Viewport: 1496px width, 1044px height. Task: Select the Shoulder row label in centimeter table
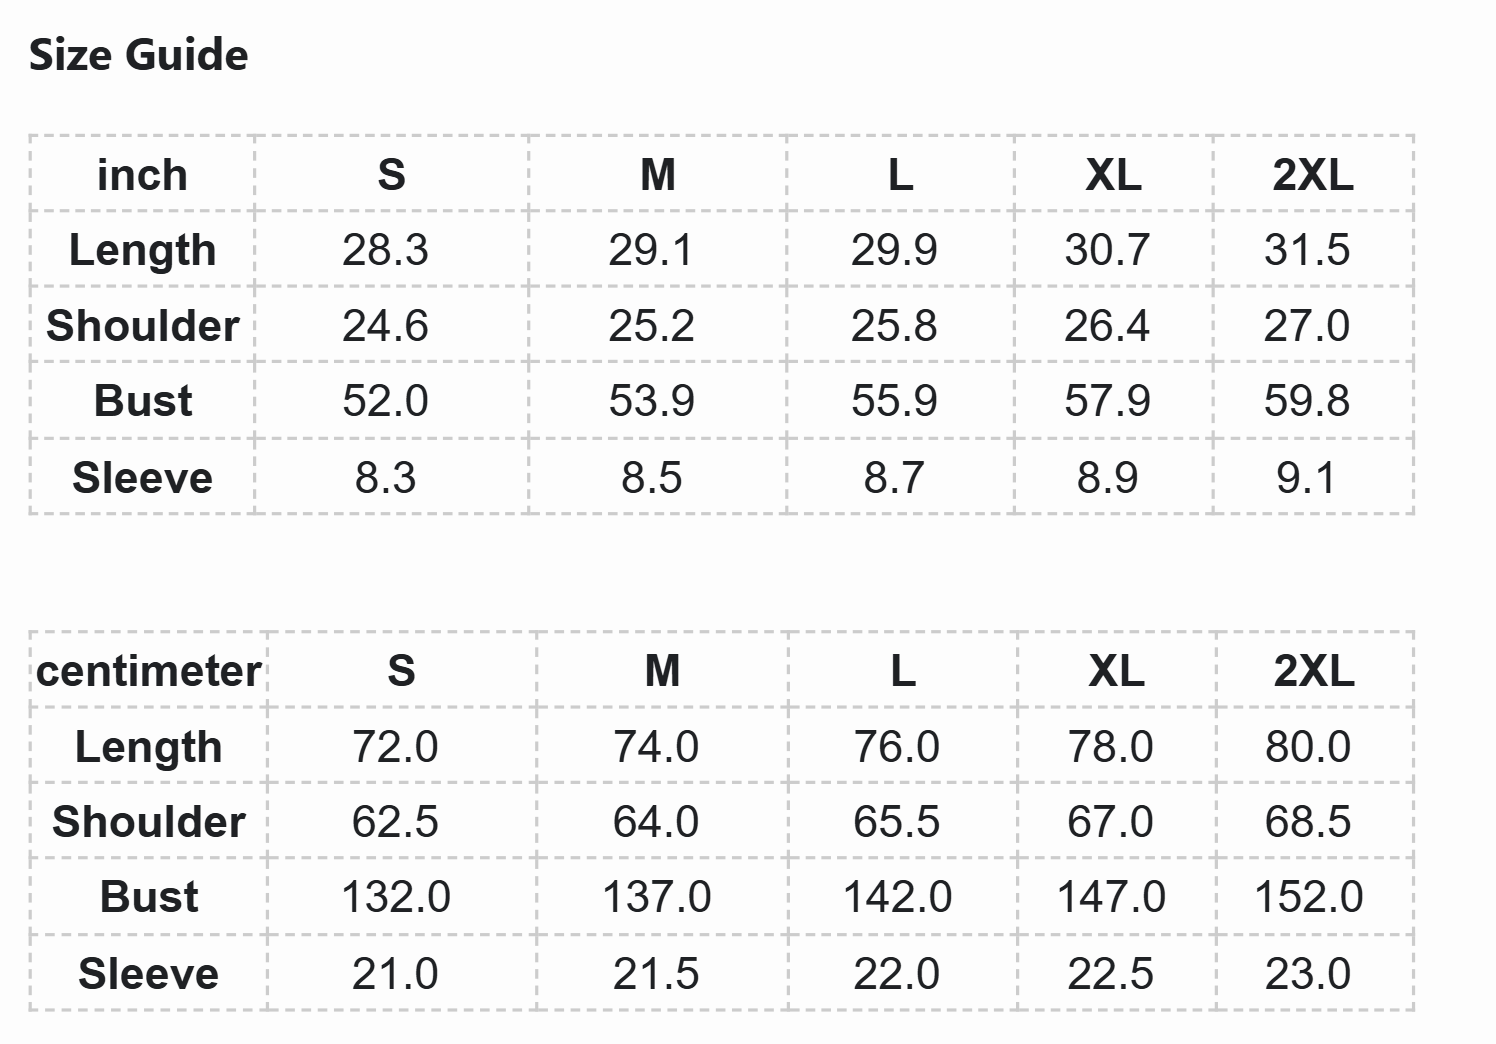click(148, 822)
